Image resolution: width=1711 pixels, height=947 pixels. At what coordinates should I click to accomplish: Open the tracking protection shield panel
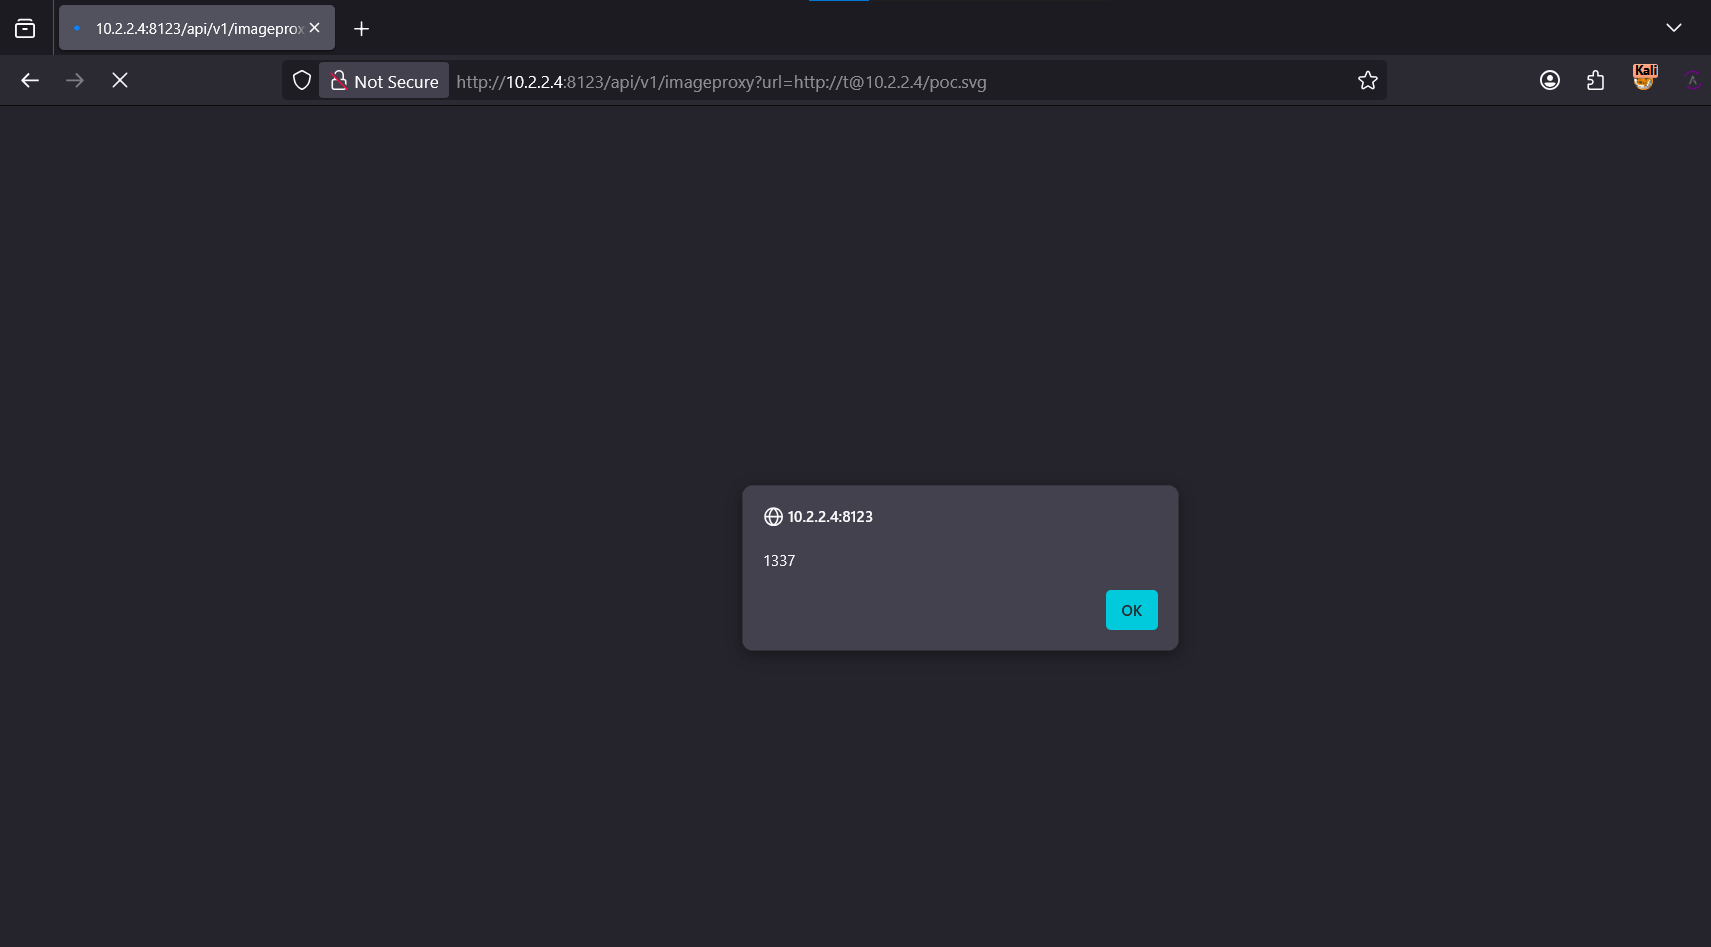(x=301, y=81)
